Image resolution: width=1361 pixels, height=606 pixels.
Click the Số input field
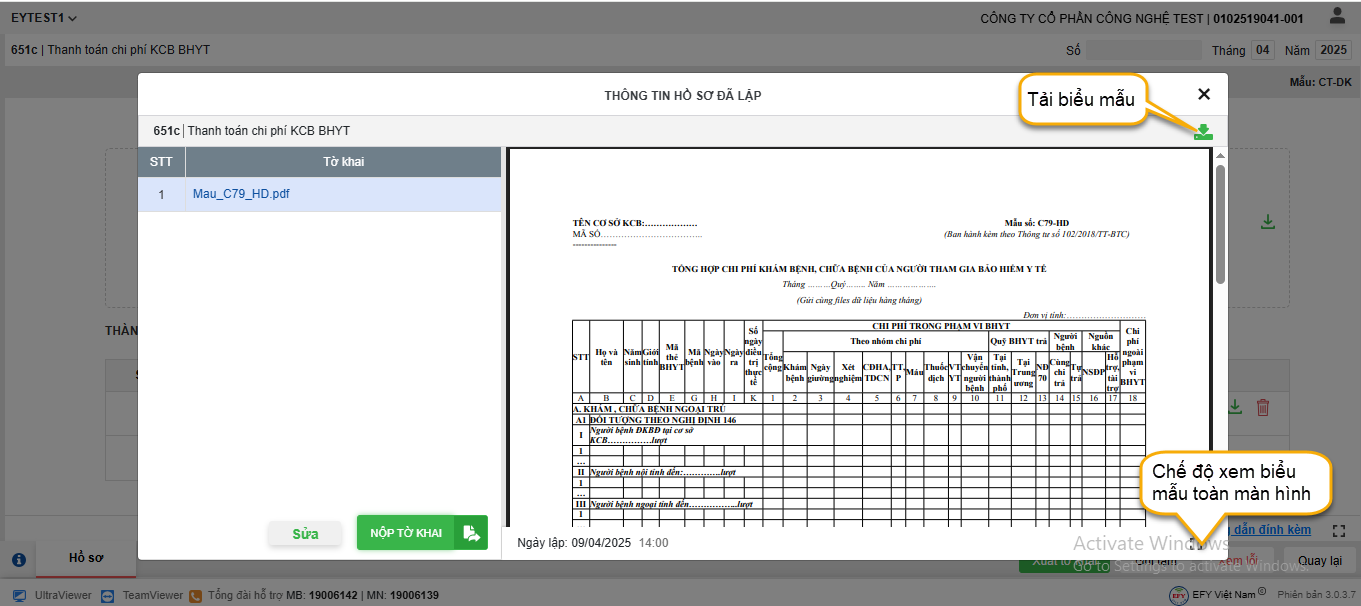point(1143,50)
